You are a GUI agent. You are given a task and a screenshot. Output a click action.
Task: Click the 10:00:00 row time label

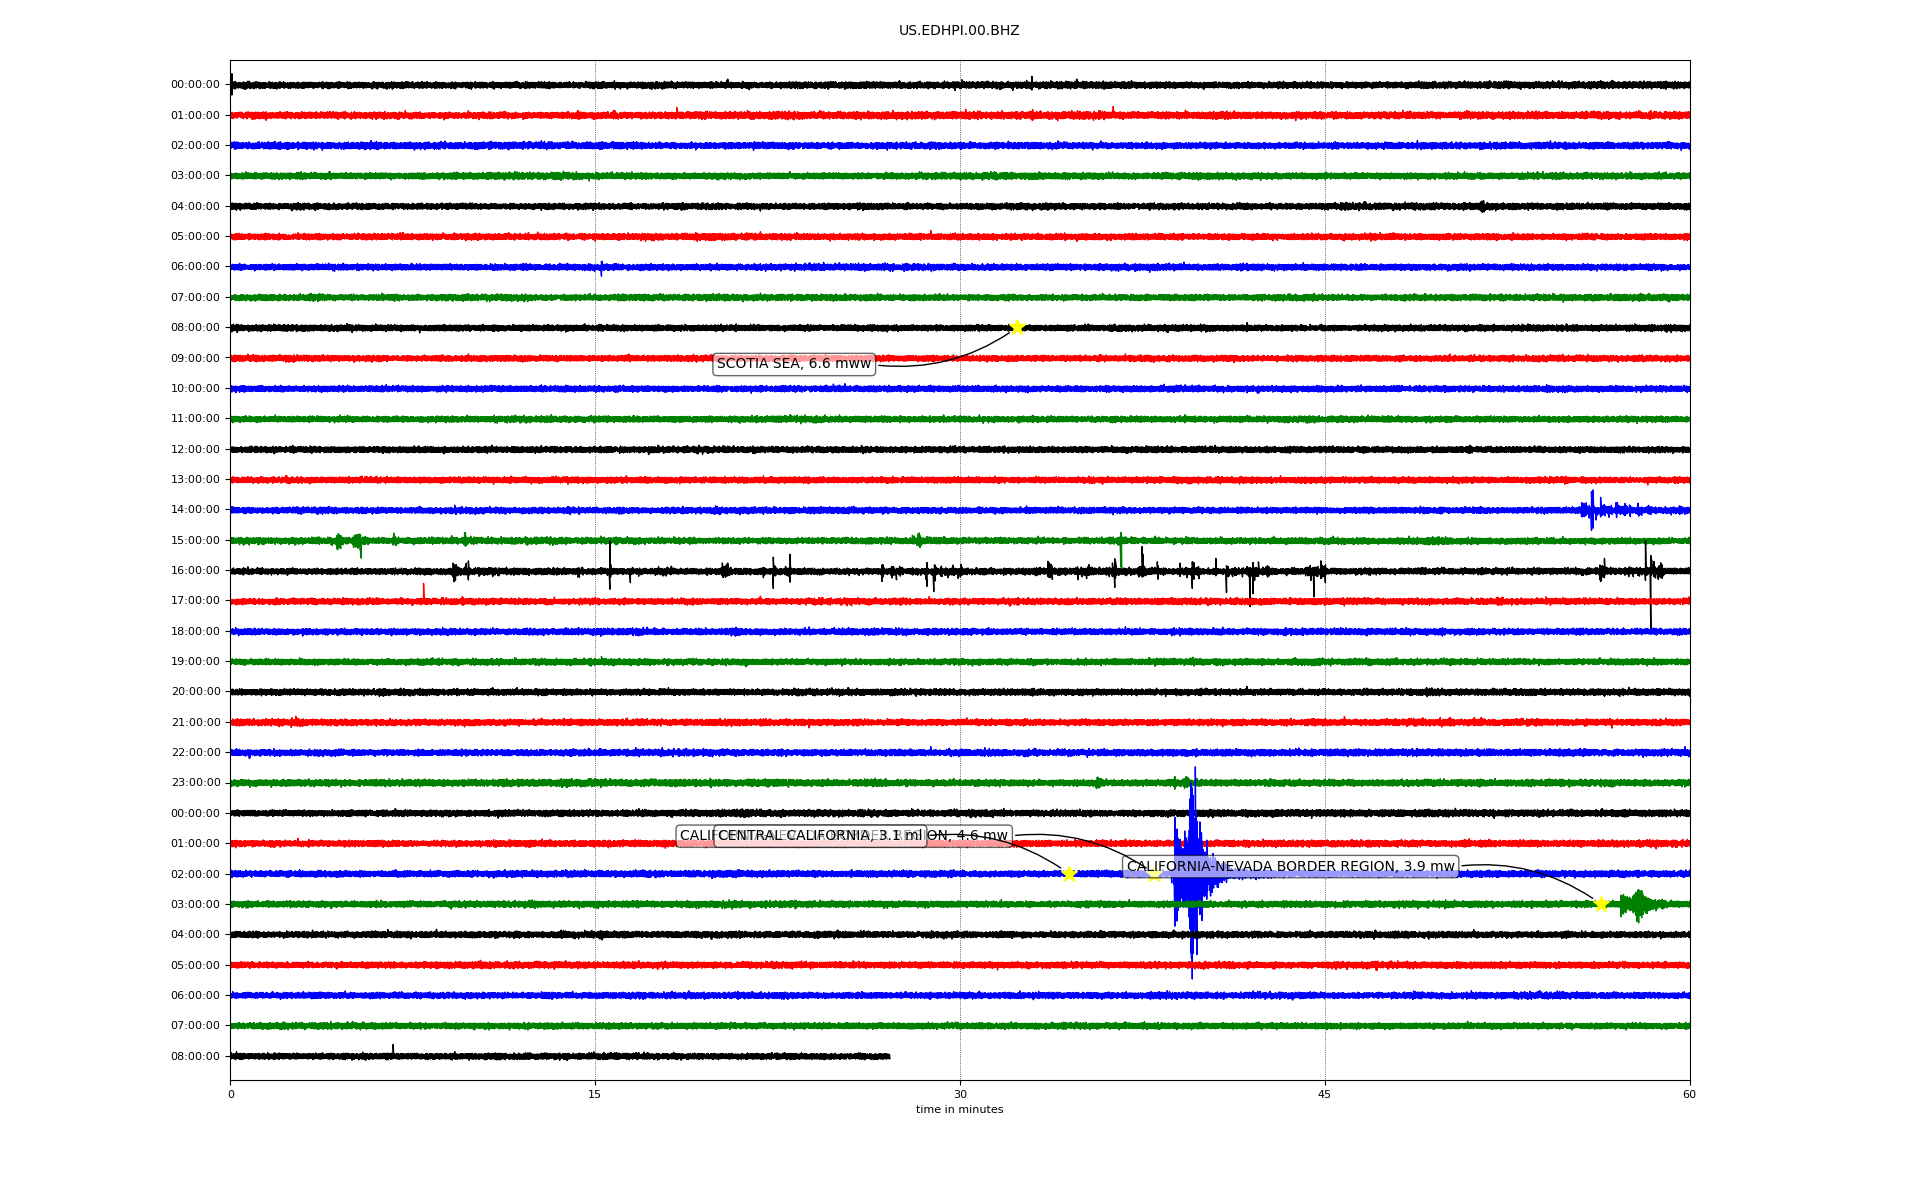[x=195, y=388]
